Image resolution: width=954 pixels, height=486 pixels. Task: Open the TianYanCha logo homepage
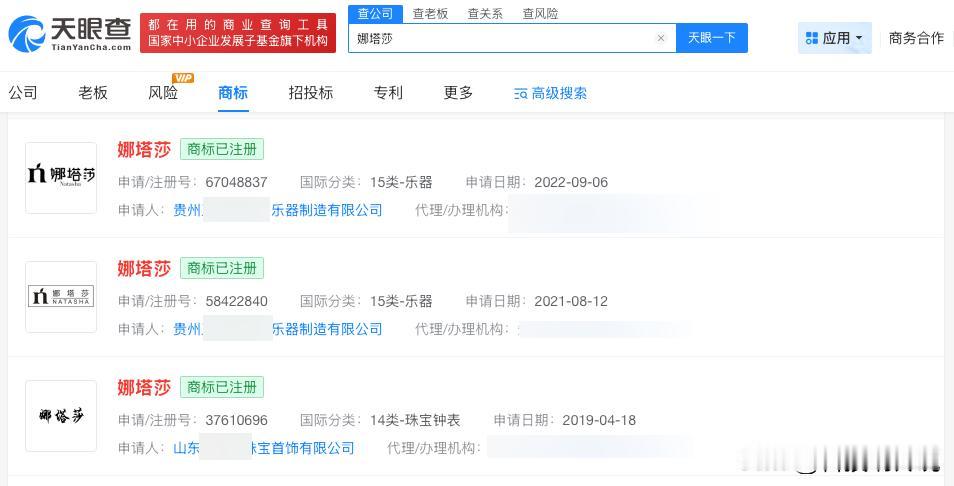coord(70,34)
